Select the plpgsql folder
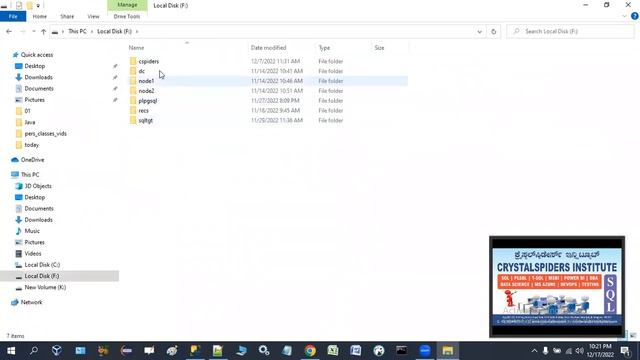This screenshot has width=640, height=360. [147, 100]
